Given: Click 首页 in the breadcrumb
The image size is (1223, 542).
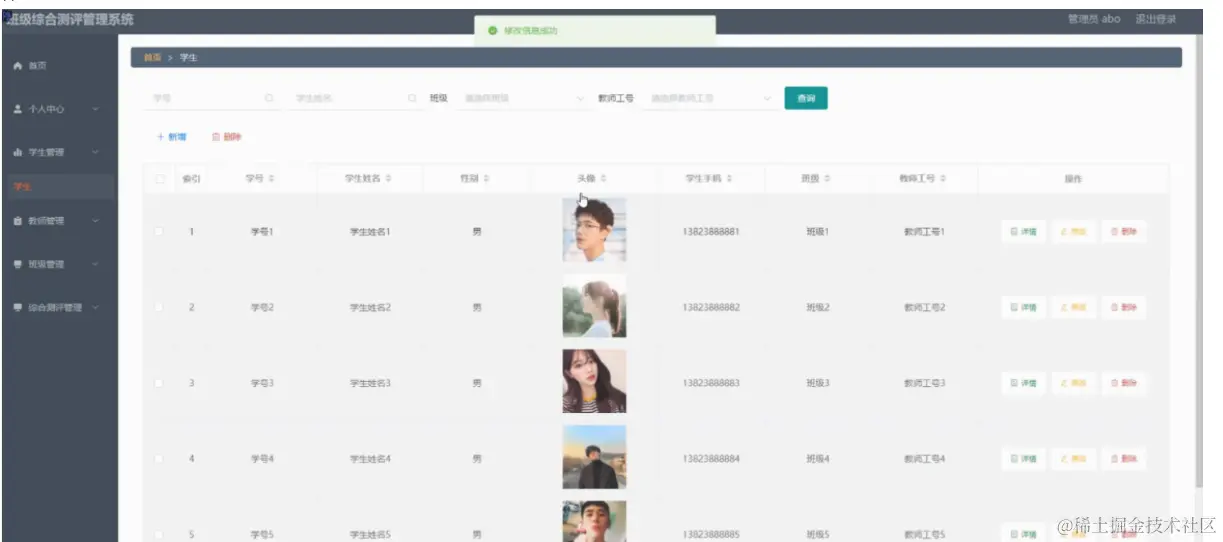Looking at the screenshot, I should [152, 57].
